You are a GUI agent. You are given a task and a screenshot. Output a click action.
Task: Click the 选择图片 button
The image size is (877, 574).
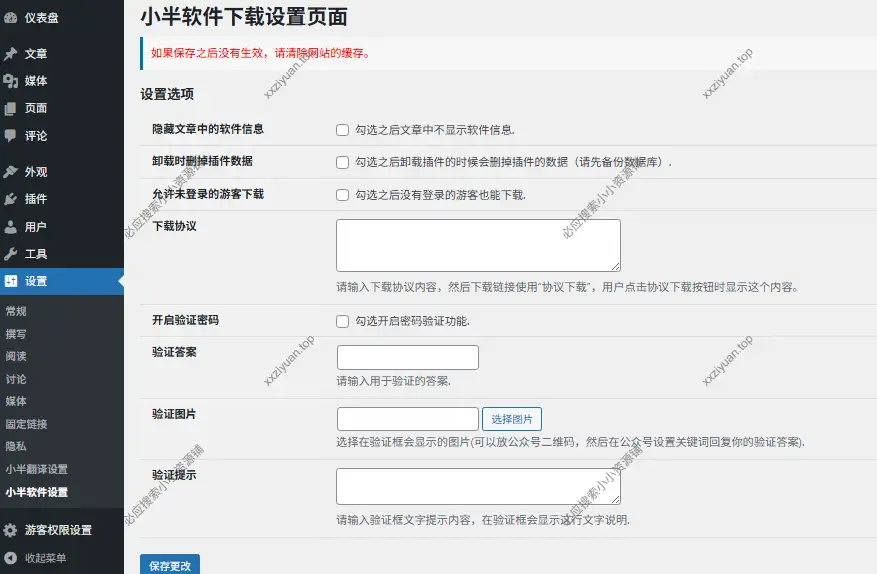tap(512, 419)
